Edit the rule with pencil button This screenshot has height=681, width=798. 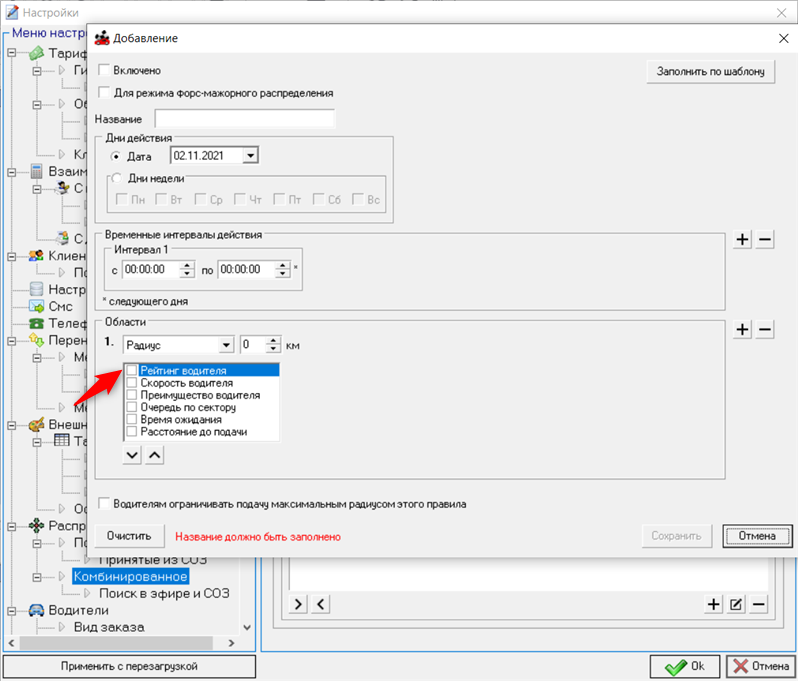pyautogui.click(x=736, y=604)
